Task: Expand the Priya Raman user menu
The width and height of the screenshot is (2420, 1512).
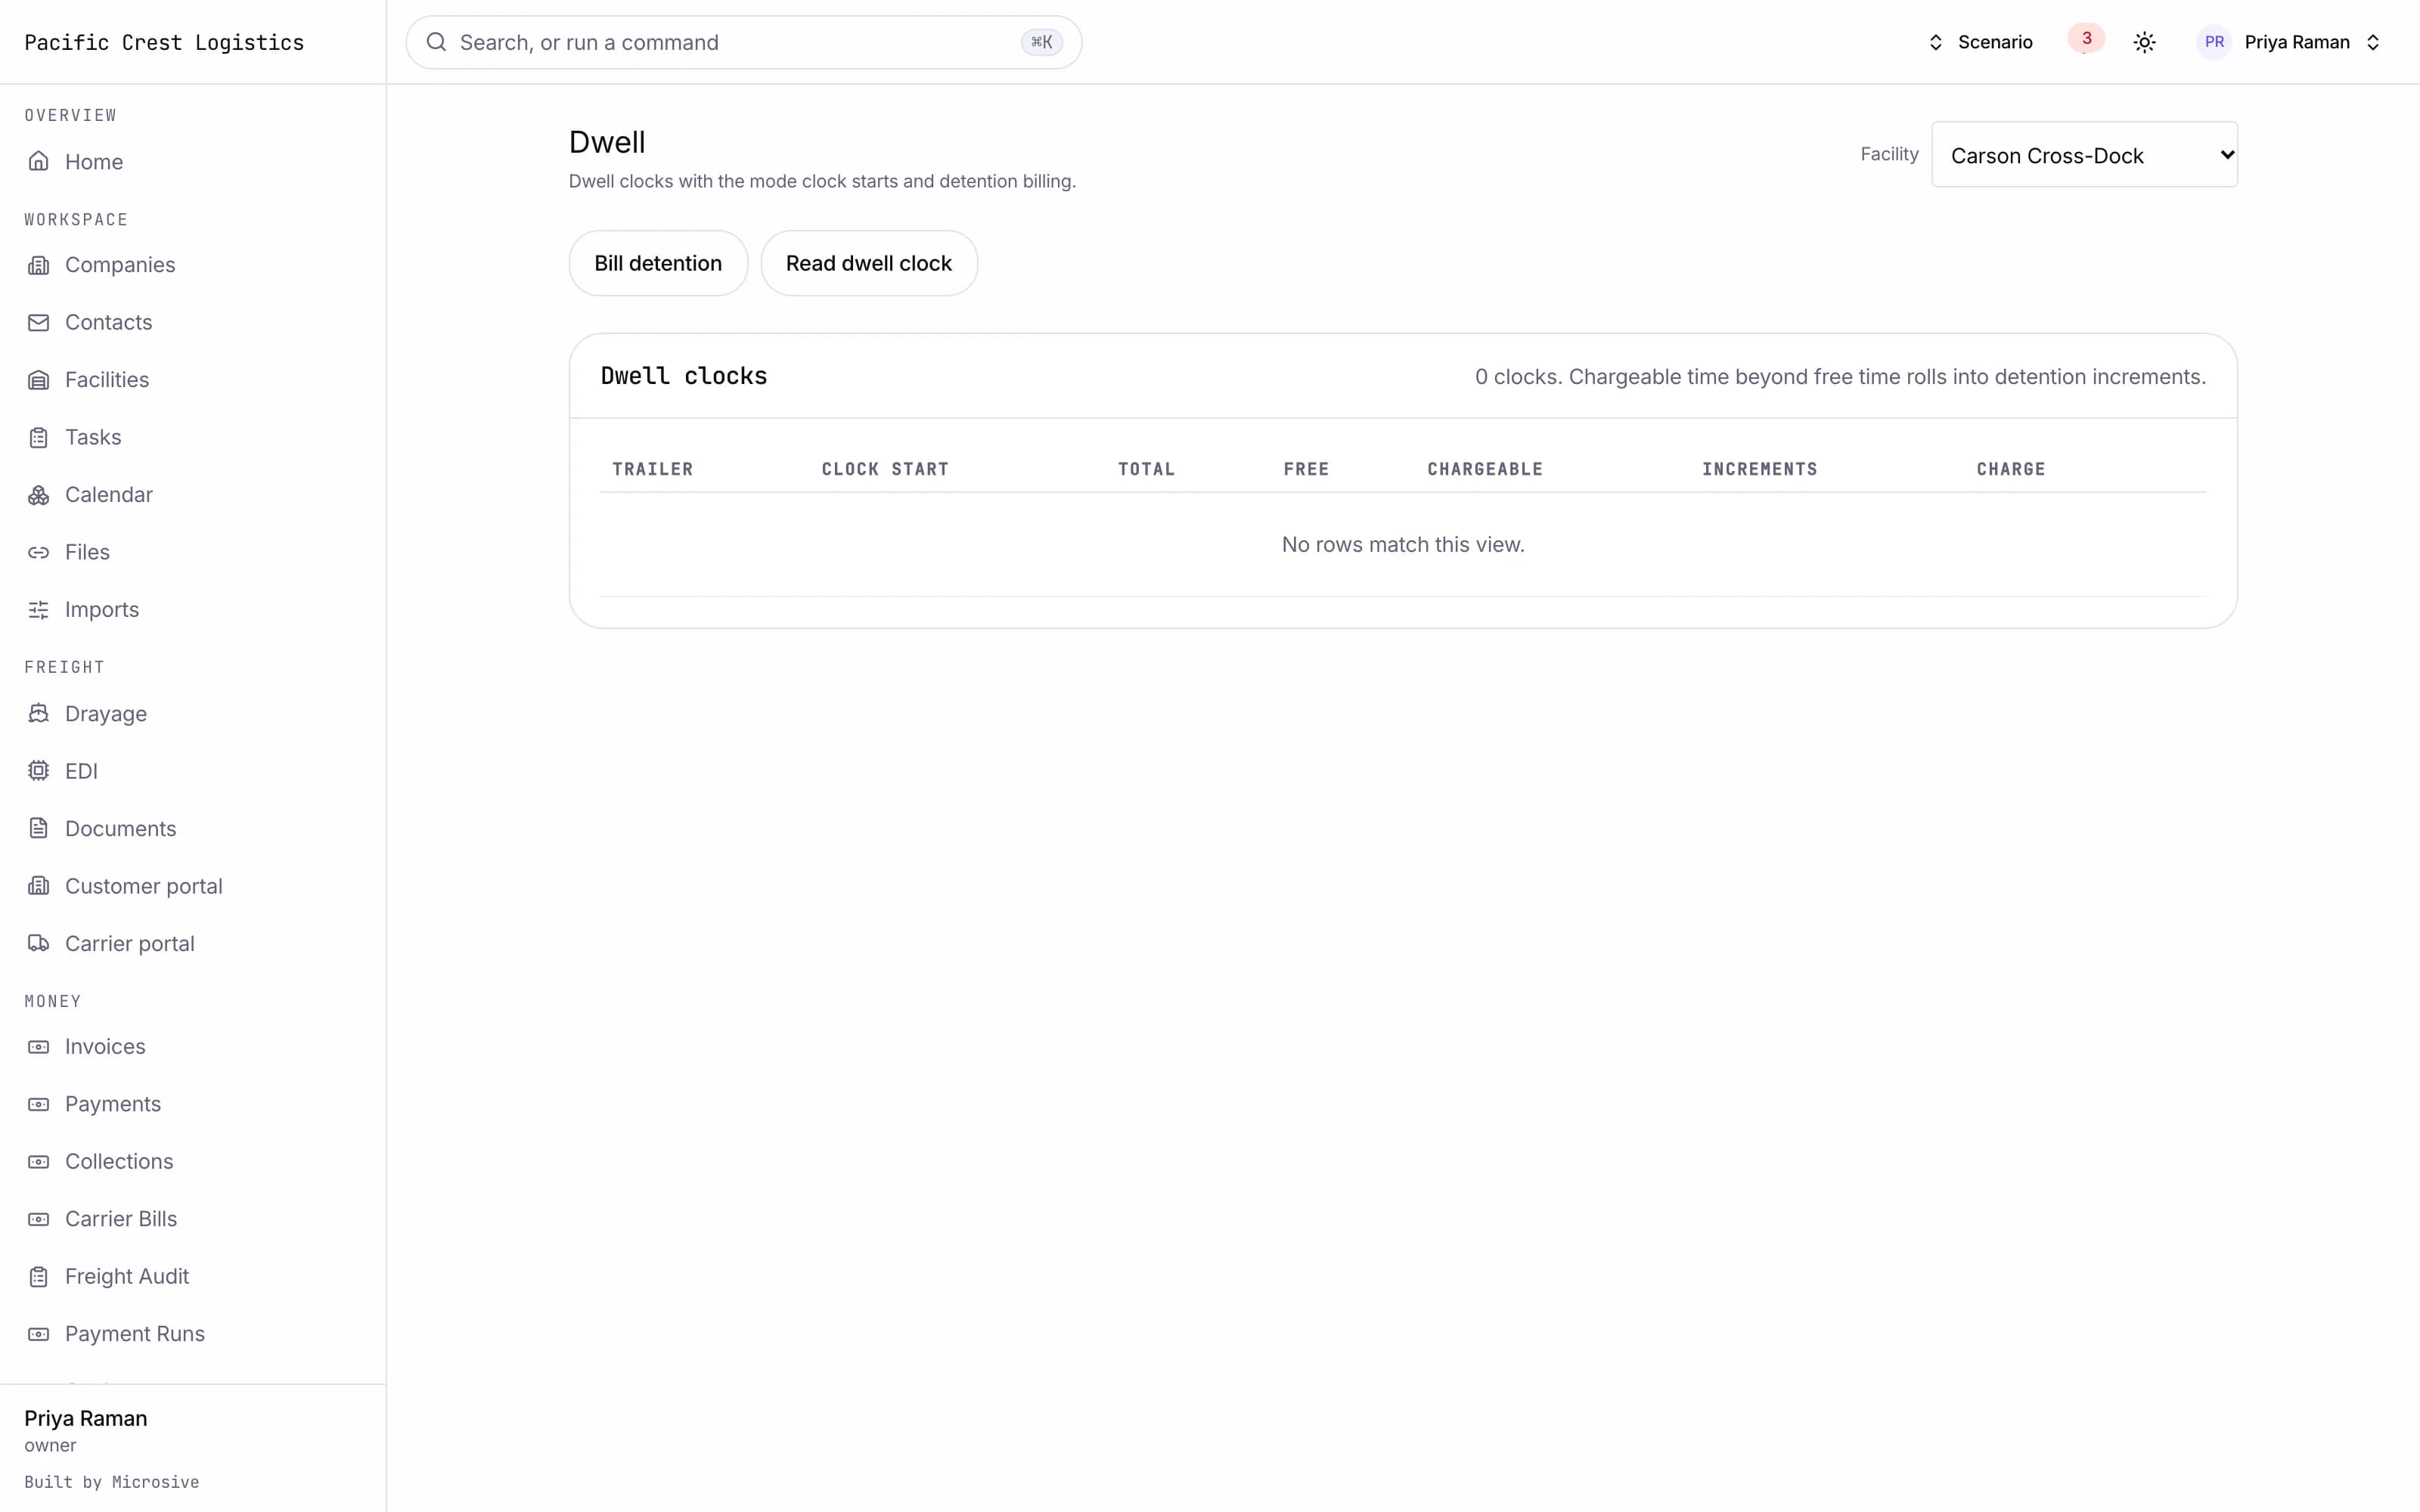Action: pyautogui.click(x=2288, y=42)
